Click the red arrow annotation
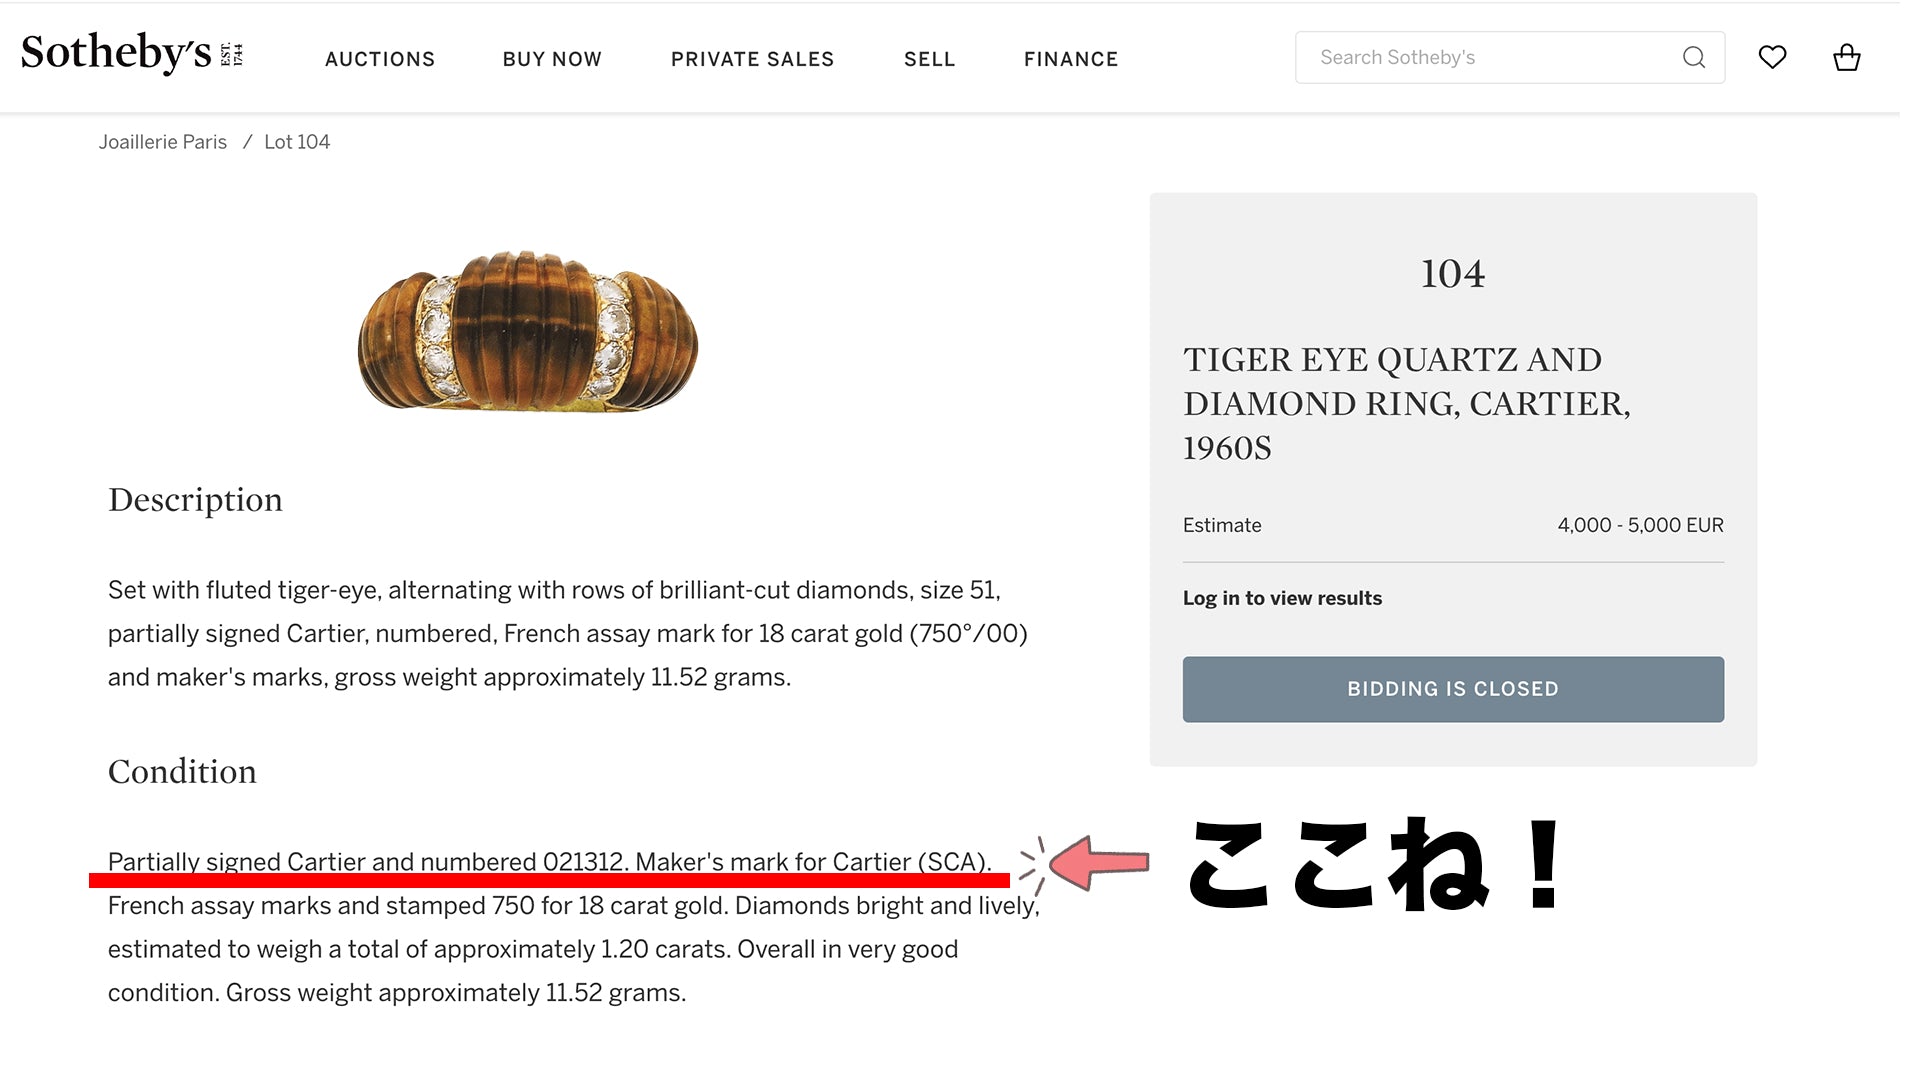1920x1080 pixels. tap(1098, 862)
